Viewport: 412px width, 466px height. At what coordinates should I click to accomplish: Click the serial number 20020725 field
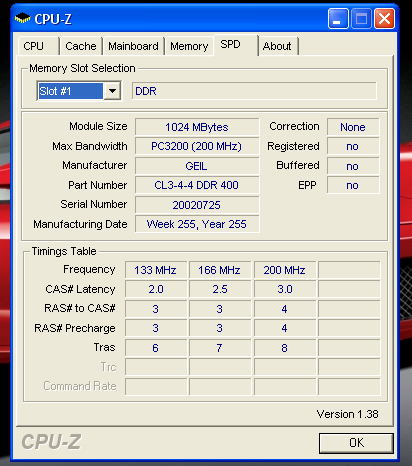coord(197,205)
